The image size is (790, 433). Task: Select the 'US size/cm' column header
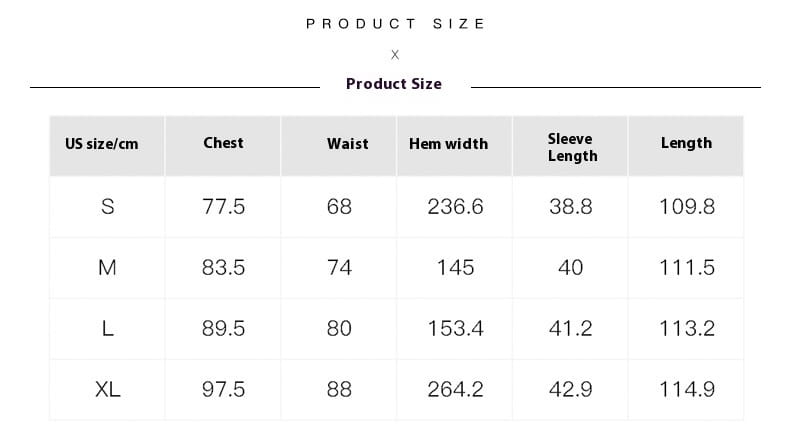[102, 144]
